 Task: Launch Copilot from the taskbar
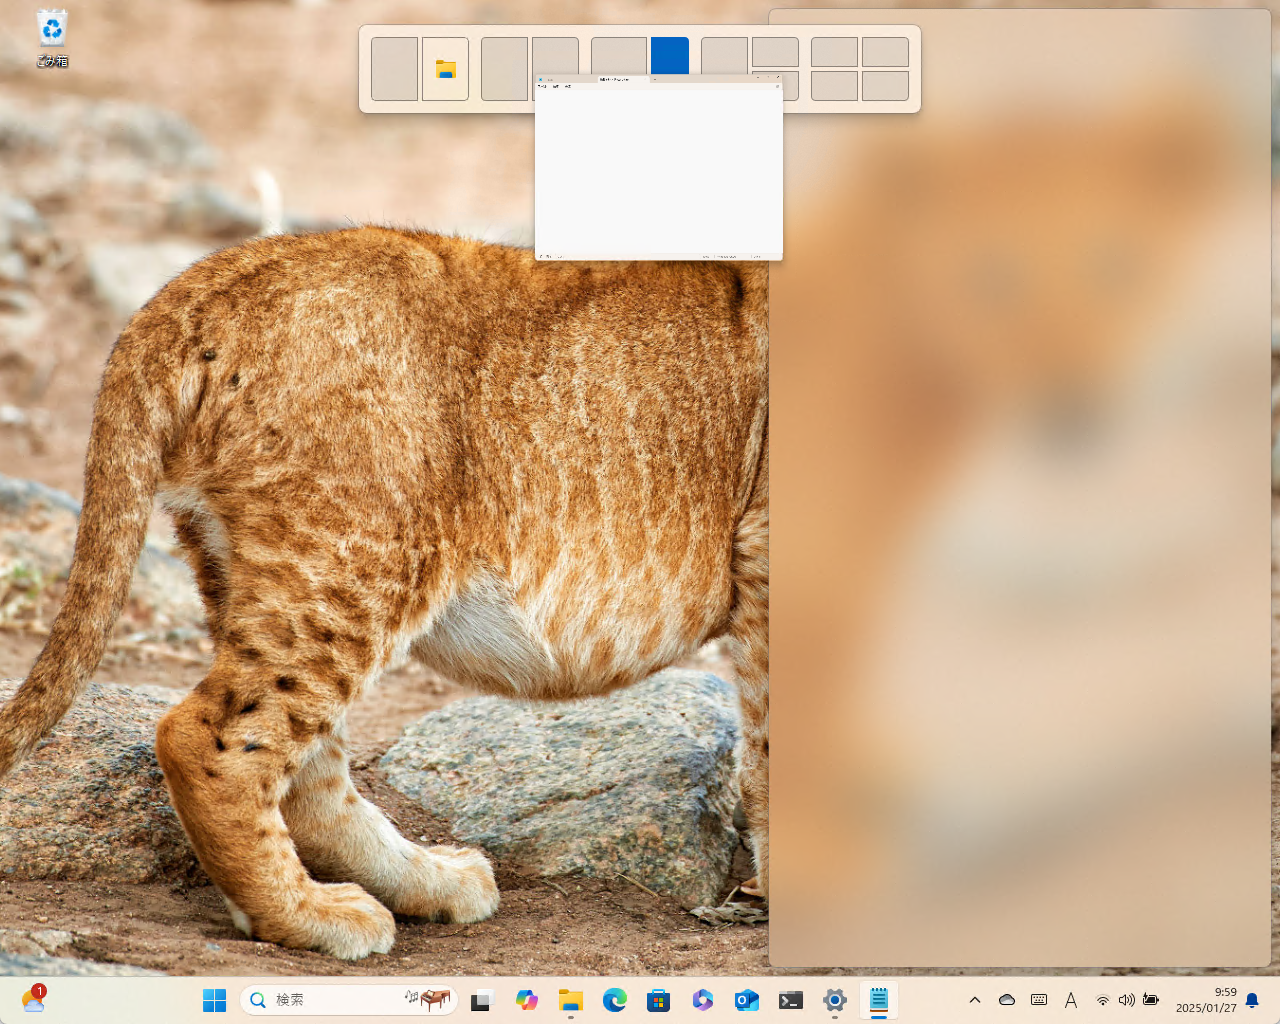pos(527,1000)
